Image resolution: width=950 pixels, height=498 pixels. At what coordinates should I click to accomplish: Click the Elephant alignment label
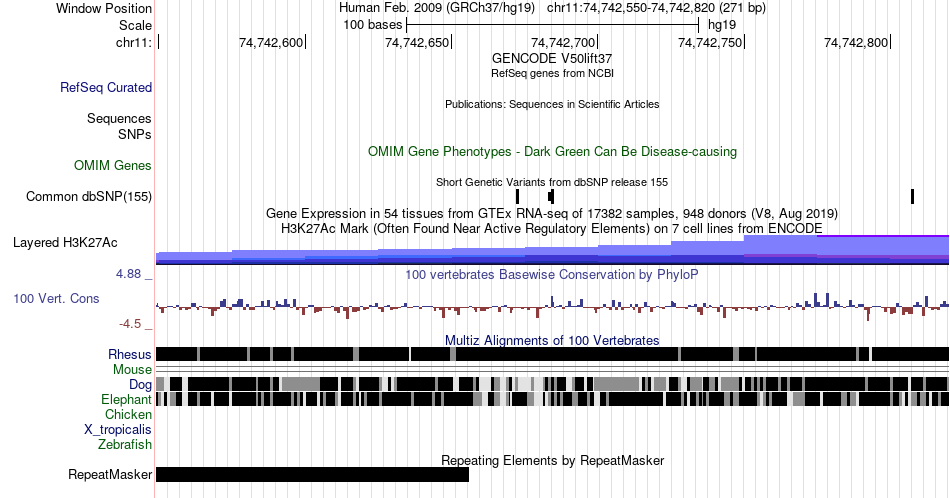point(126,399)
